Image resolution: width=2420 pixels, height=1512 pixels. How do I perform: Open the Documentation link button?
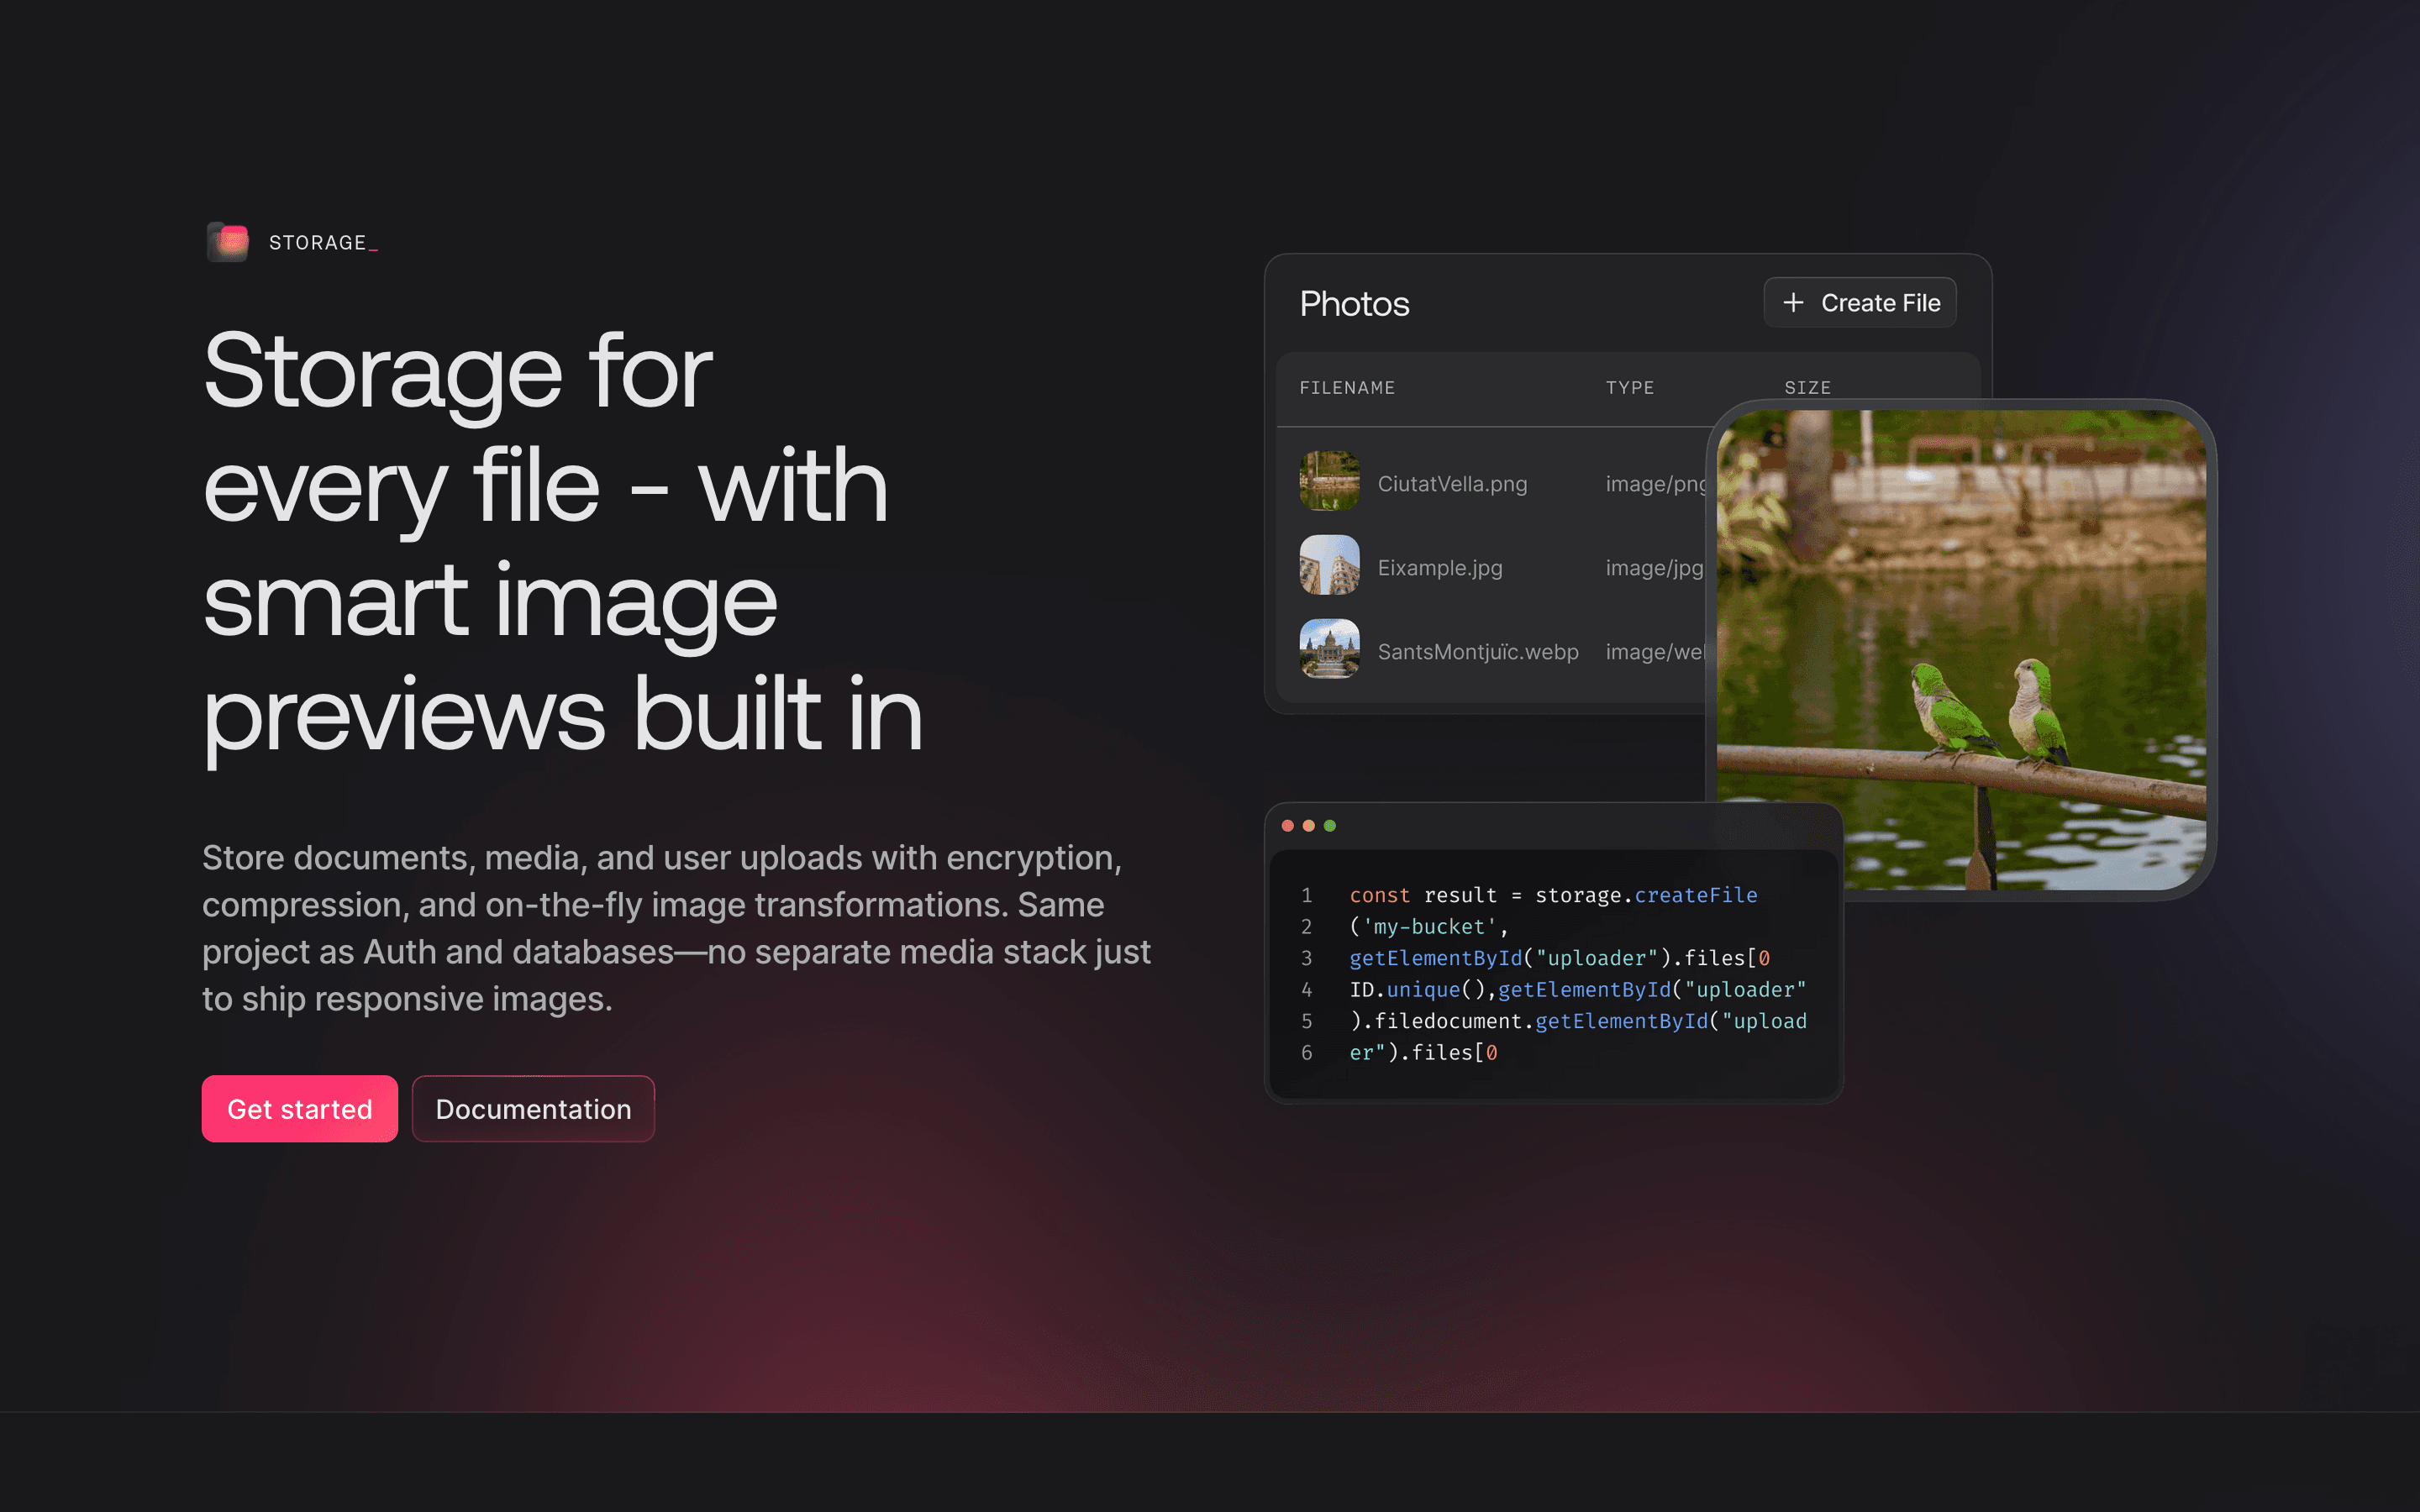tap(533, 1108)
